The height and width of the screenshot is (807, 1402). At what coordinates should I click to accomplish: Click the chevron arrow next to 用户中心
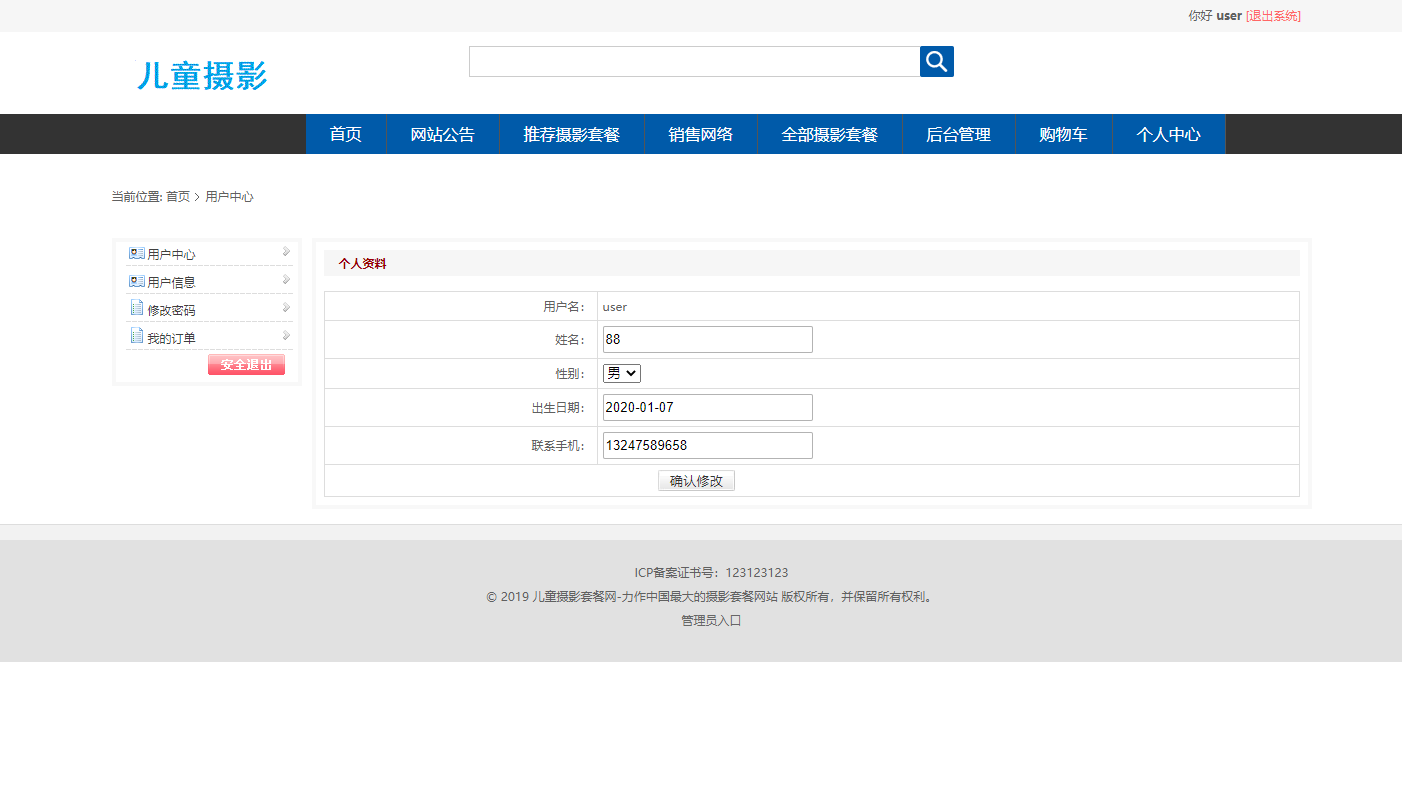(286, 252)
